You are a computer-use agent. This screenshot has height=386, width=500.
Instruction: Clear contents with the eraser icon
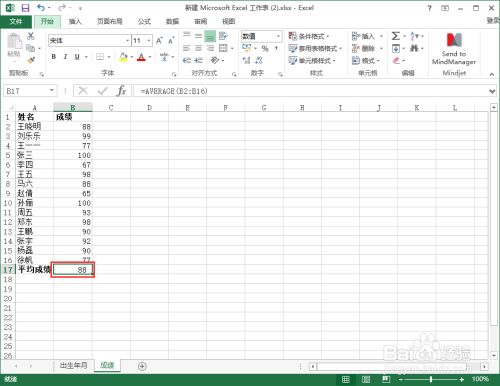click(x=396, y=60)
